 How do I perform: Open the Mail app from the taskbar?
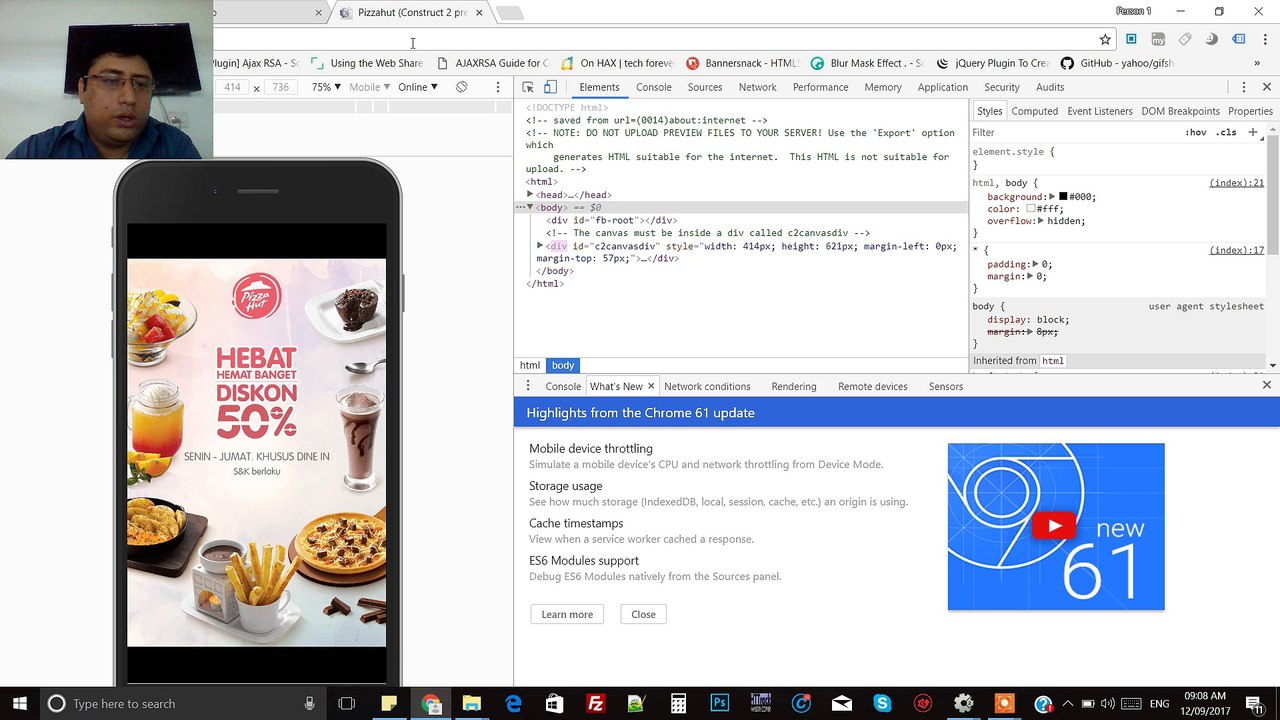(x=841, y=704)
